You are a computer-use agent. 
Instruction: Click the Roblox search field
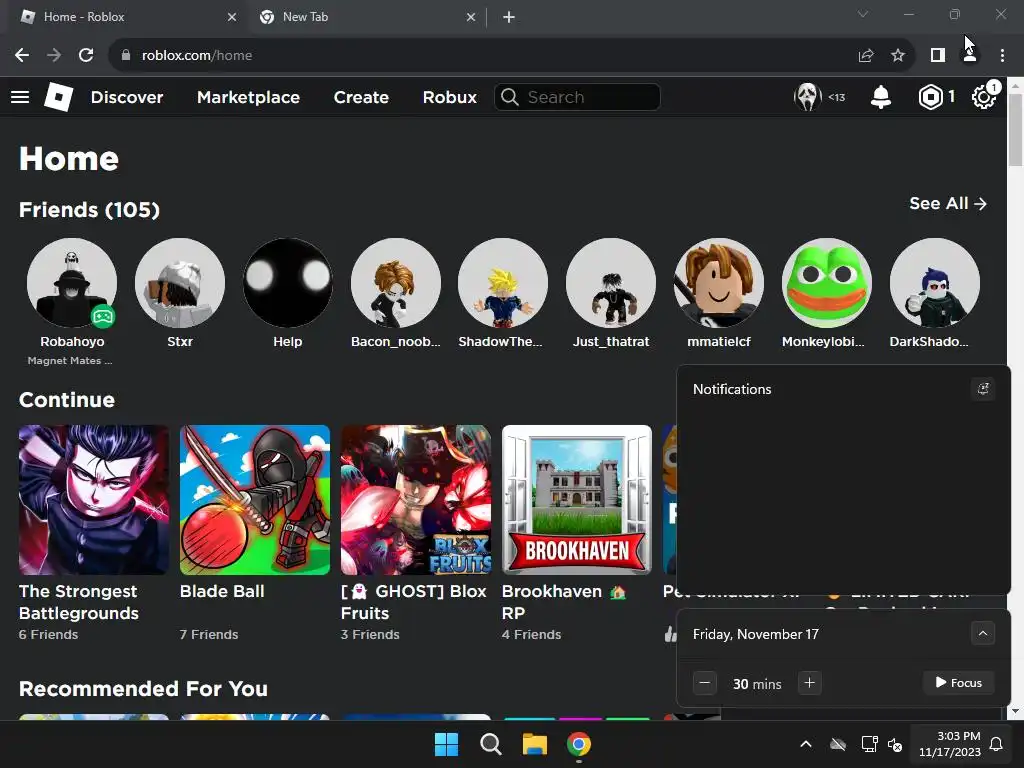[577, 97]
